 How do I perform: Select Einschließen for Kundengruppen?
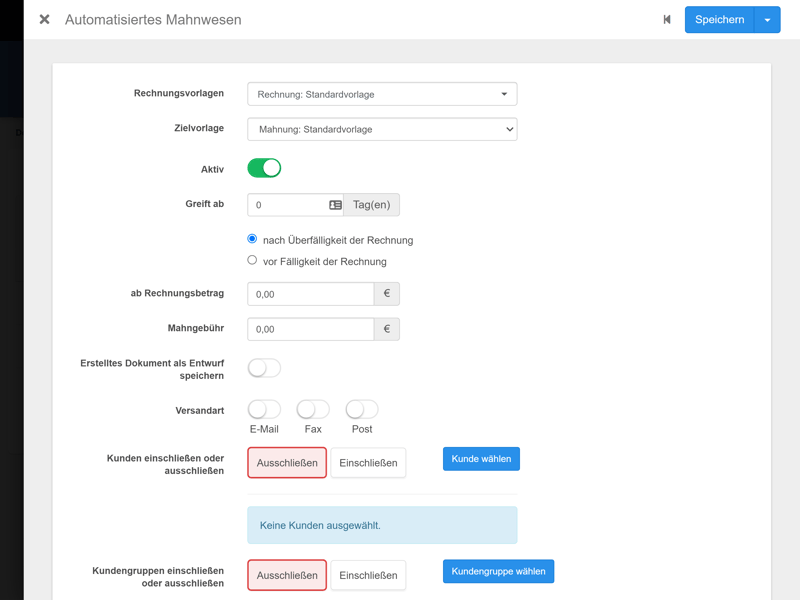(368, 575)
